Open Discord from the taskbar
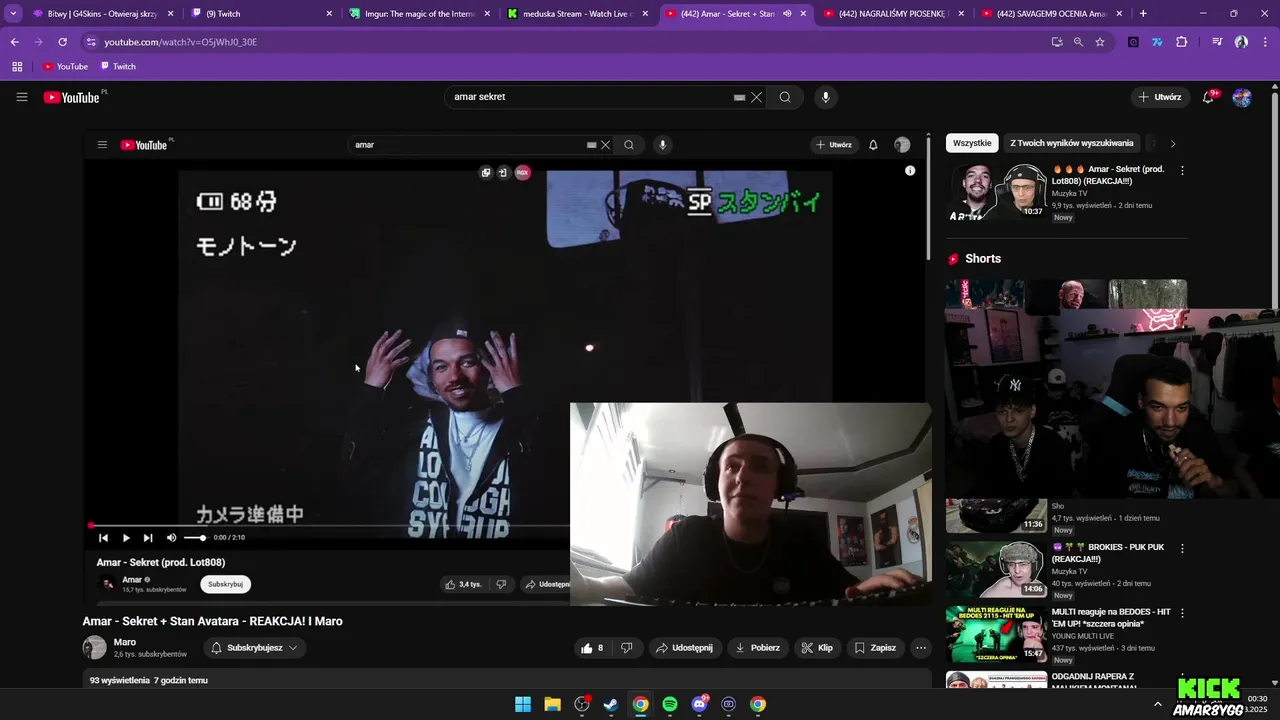This screenshot has width=1280, height=720. (699, 704)
